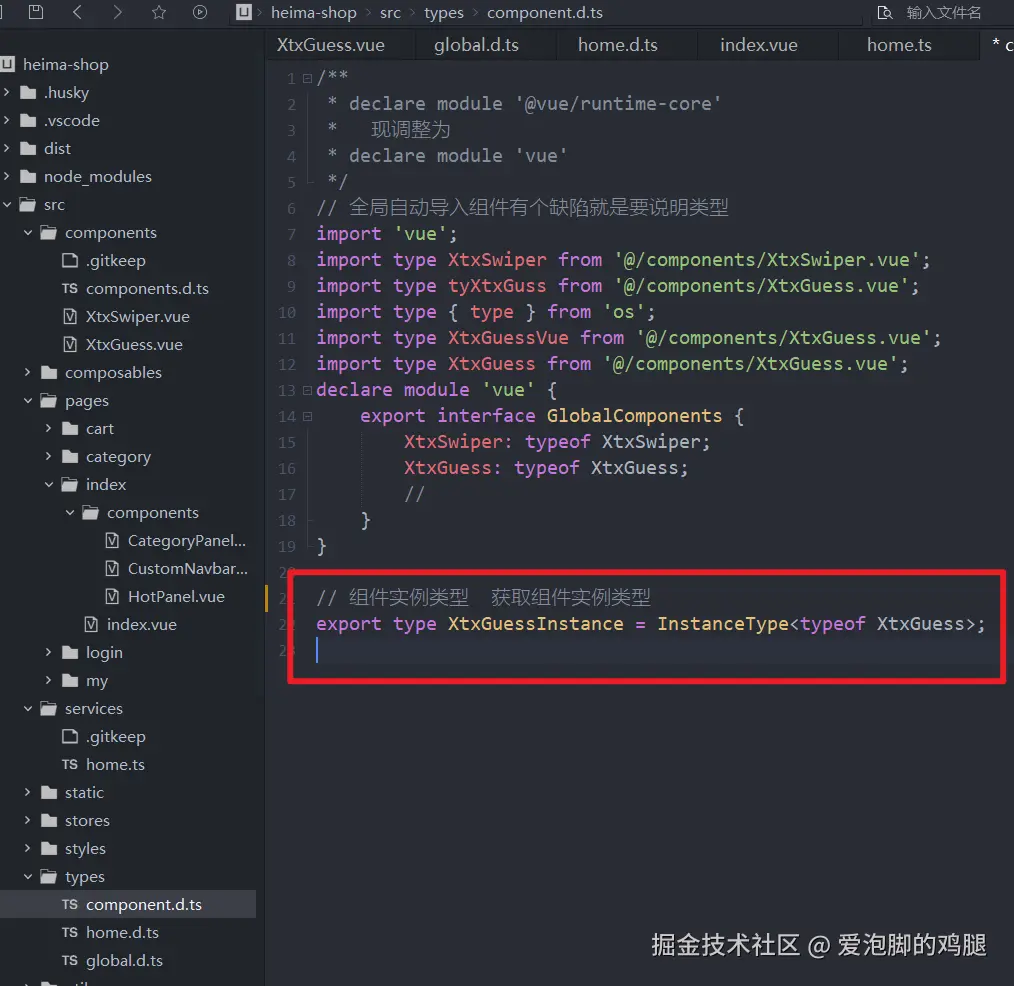Open index.vue under pages index

coord(141,624)
